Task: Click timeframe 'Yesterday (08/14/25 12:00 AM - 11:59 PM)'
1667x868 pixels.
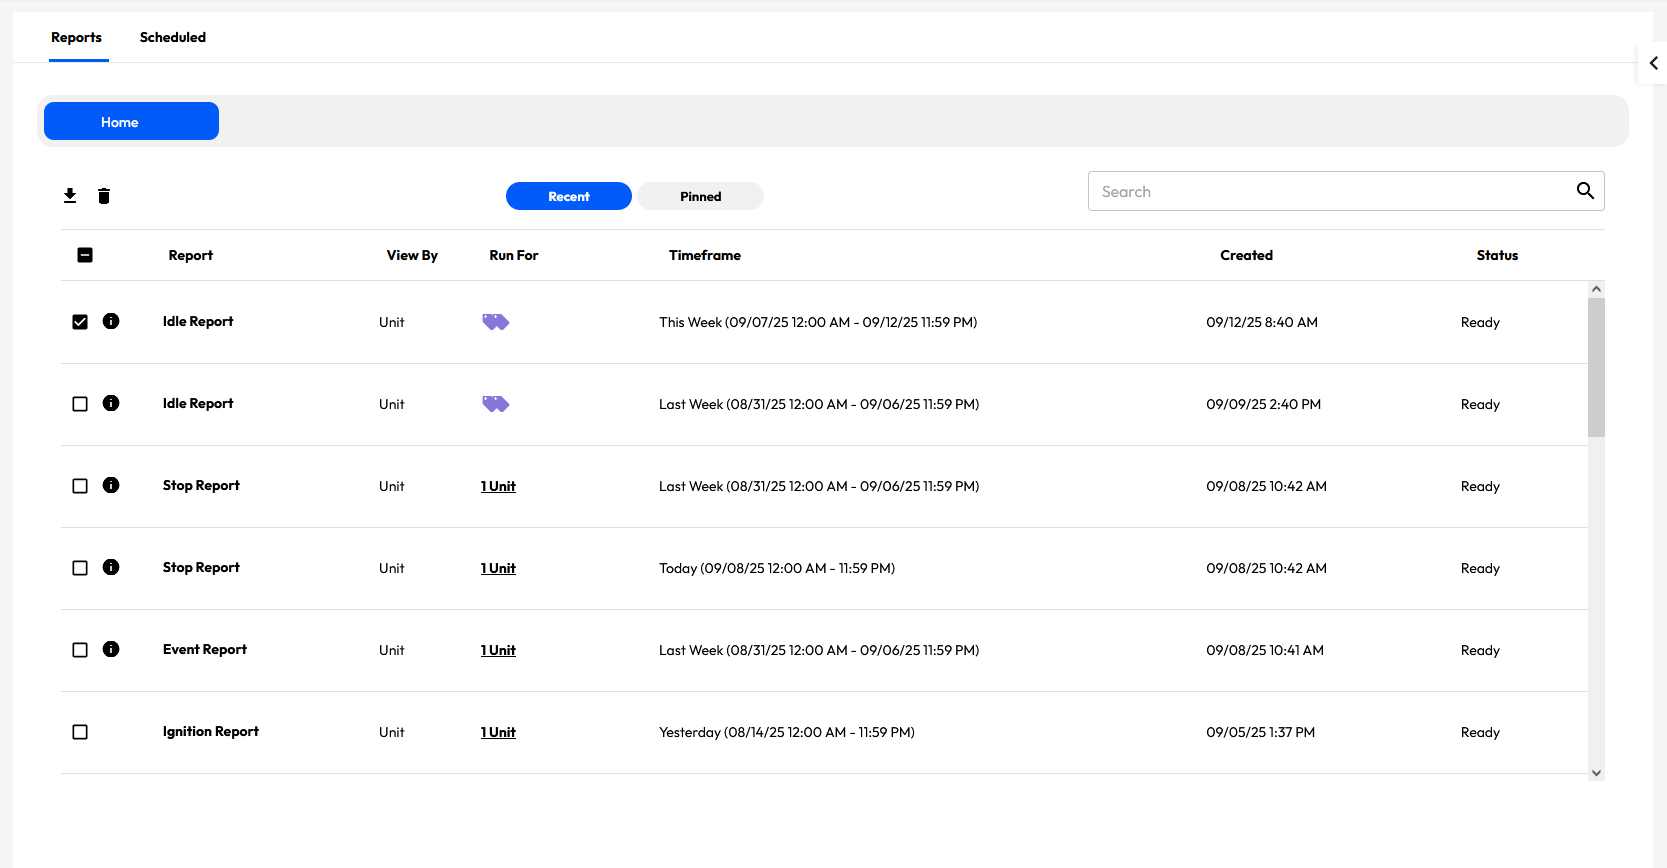Action: coord(787,732)
